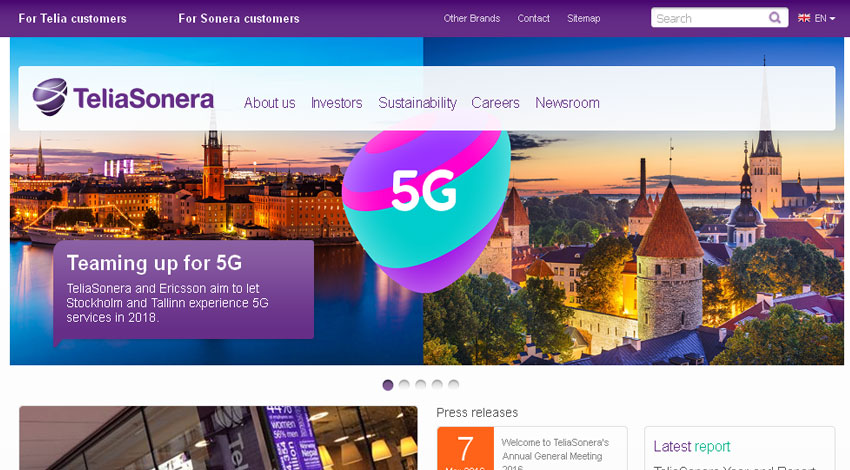Viewport: 850px width, 470px height.
Task: Open For Telia customers link
Action: pos(72,18)
